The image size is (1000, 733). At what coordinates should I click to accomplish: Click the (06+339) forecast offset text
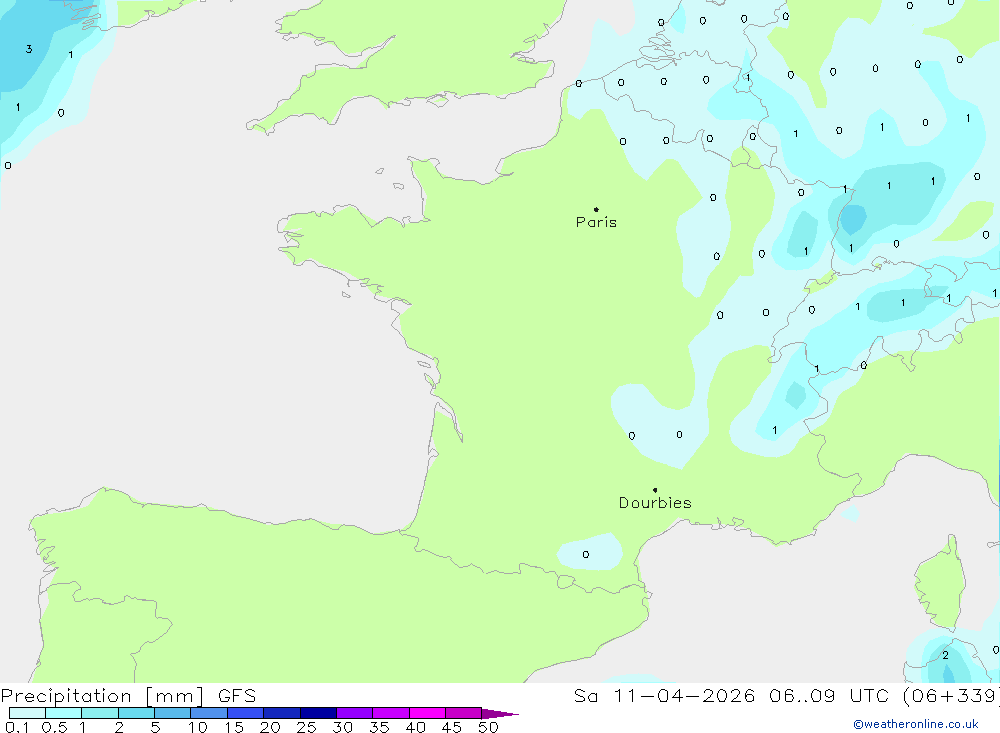click(x=952, y=696)
